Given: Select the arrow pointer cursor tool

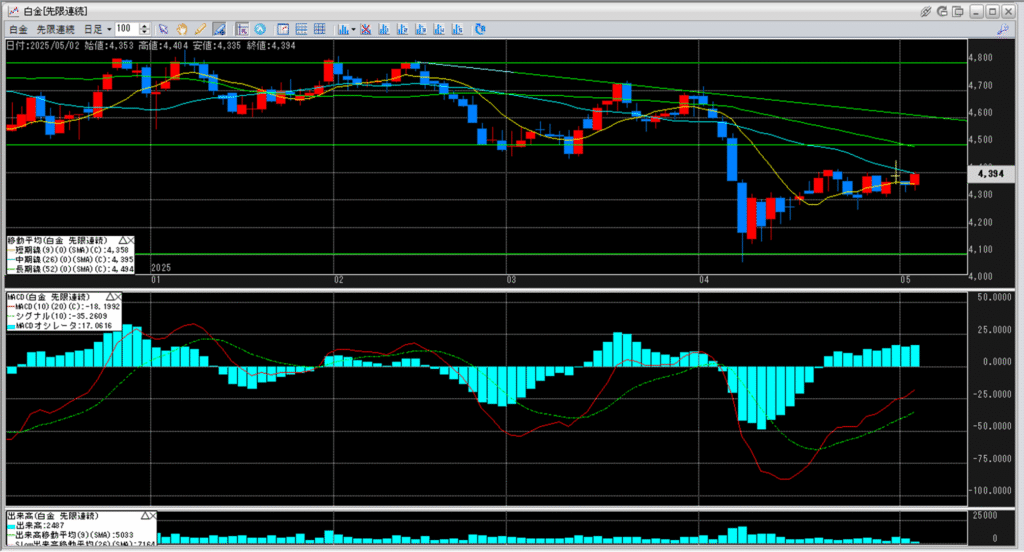Looking at the screenshot, I should (x=163, y=29).
